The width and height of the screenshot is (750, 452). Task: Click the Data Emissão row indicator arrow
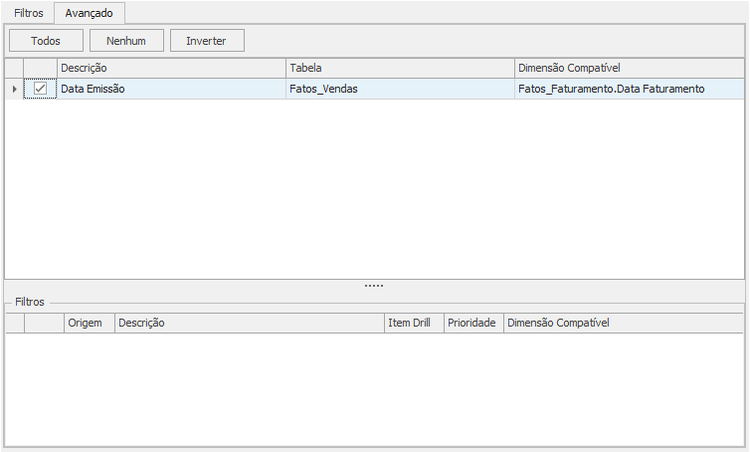point(14,89)
